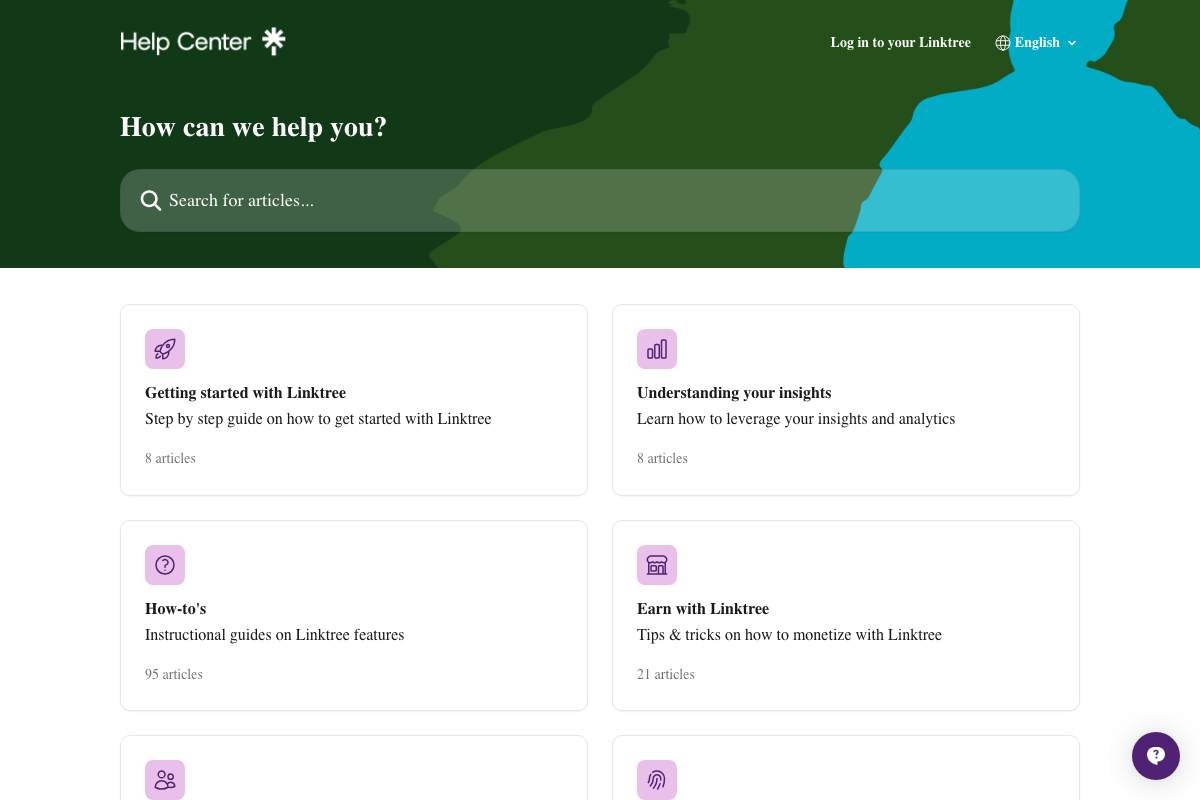
Task: Focus the Search for articles field
Action: click(x=600, y=201)
